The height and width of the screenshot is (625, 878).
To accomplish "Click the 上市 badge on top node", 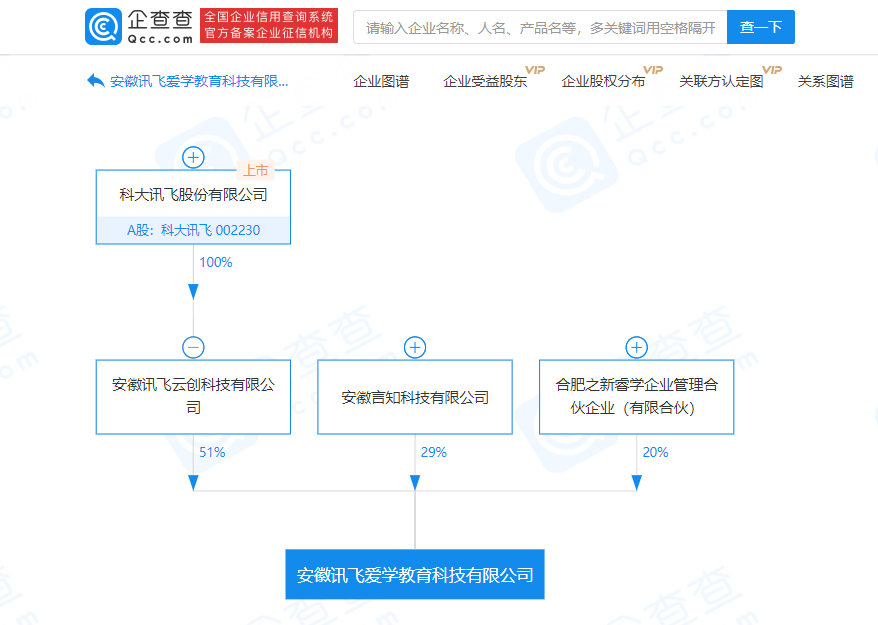I will (256, 171).
